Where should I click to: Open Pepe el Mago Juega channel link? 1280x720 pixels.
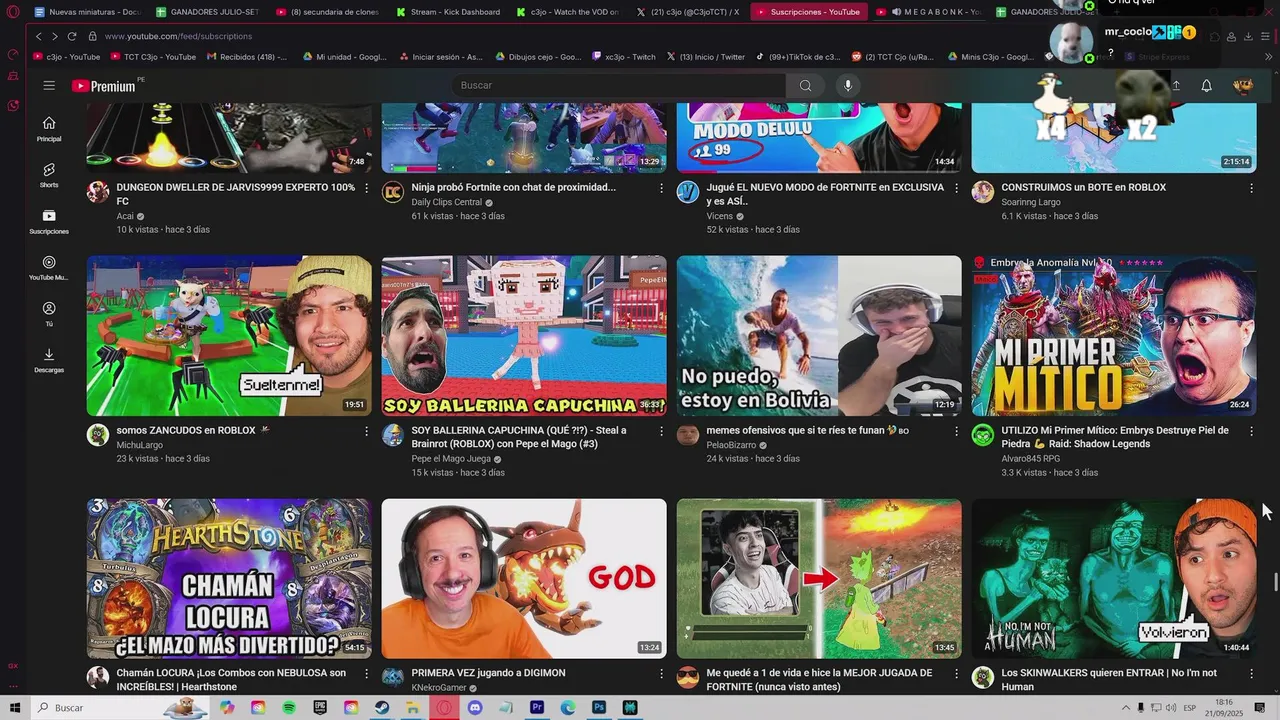pyautogui.click(x=451, y=459)
